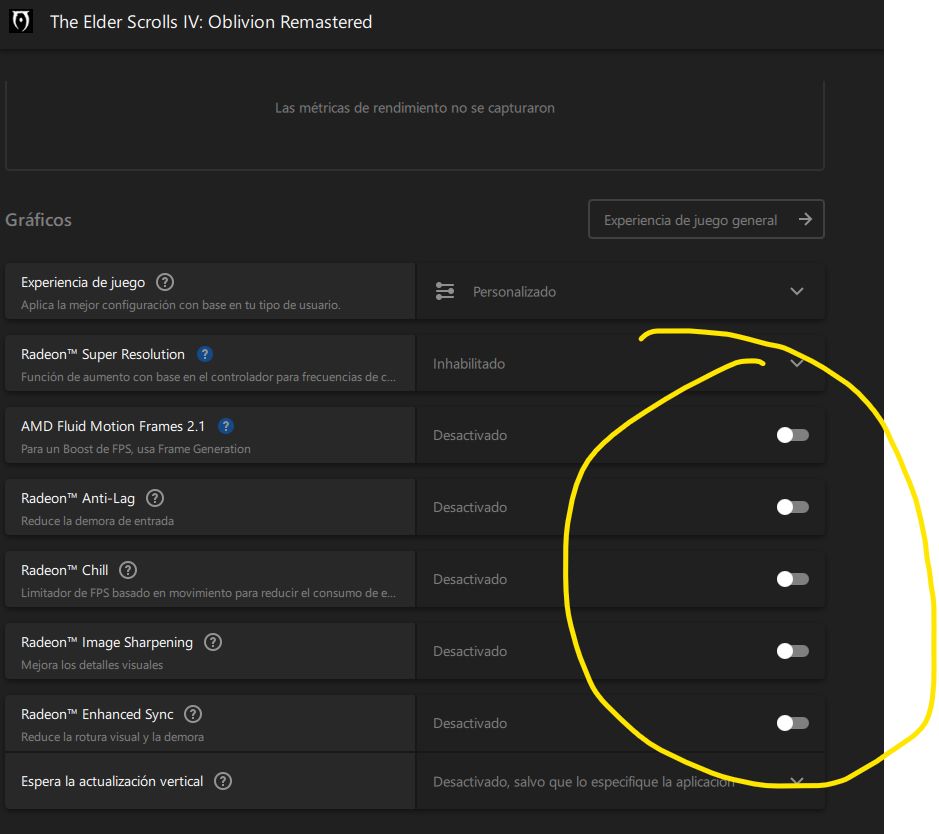Viewport: 939px width, 834px height.
Task: Click the Radeon Chill label
Action: 65,570
